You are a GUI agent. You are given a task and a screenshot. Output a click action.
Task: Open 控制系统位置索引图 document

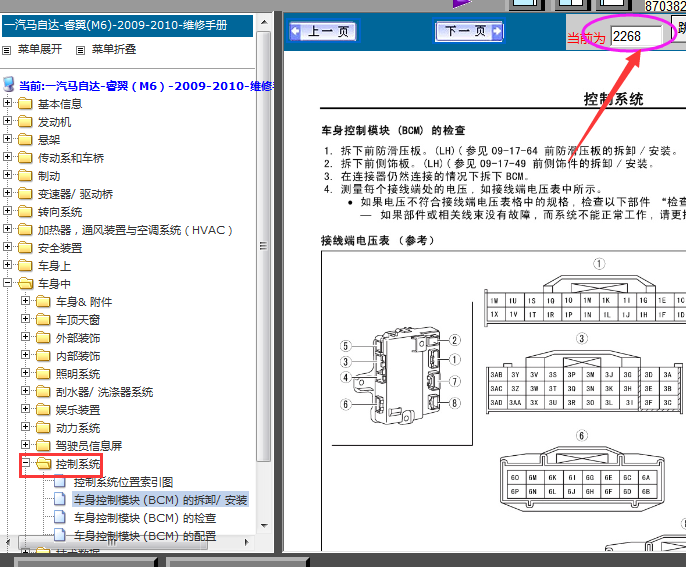point(123,482)
